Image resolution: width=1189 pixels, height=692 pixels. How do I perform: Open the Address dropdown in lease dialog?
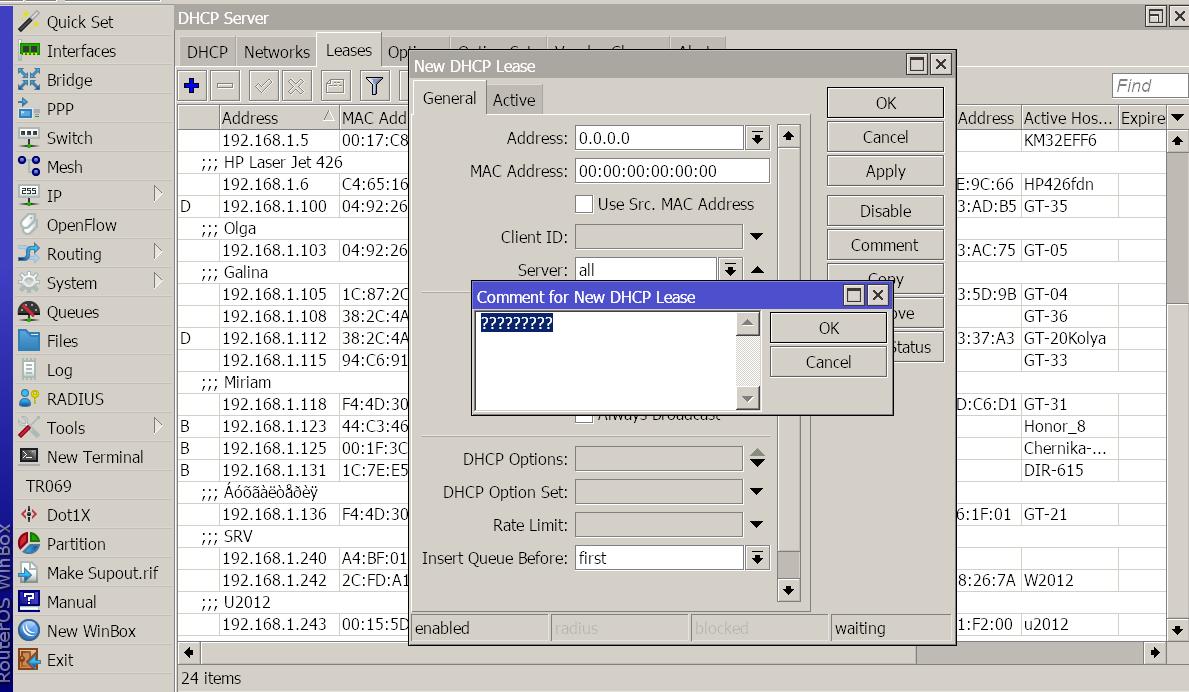pyautogui.click(x=757, y=138)
